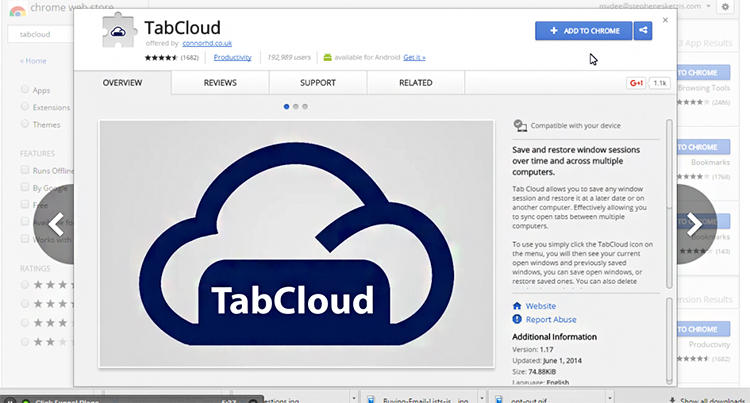Go to the previous screenshot with left arrow

point(57,223)
